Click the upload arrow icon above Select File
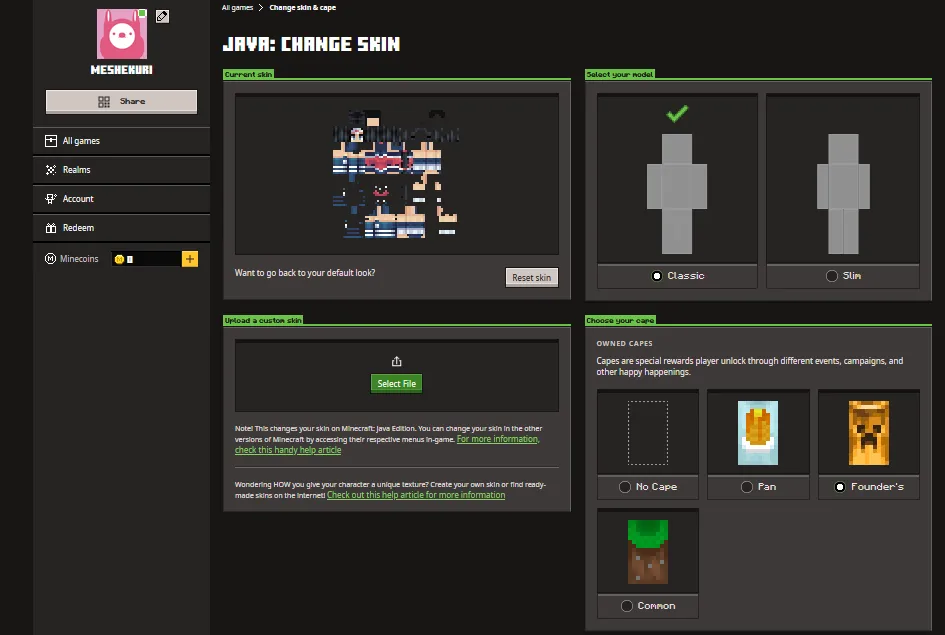 [397, 361]
